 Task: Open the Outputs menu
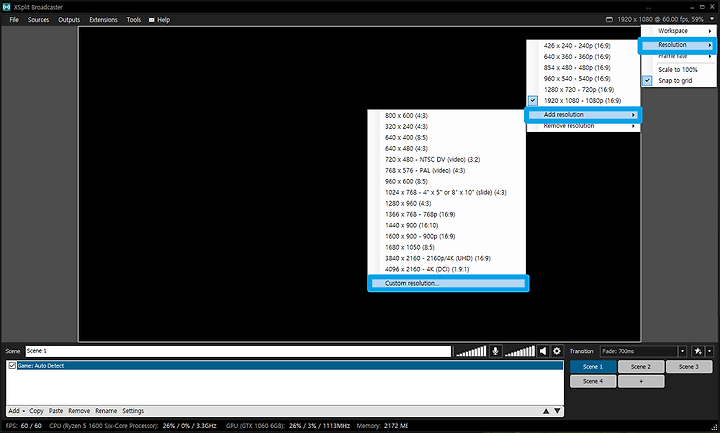(69, 20)
